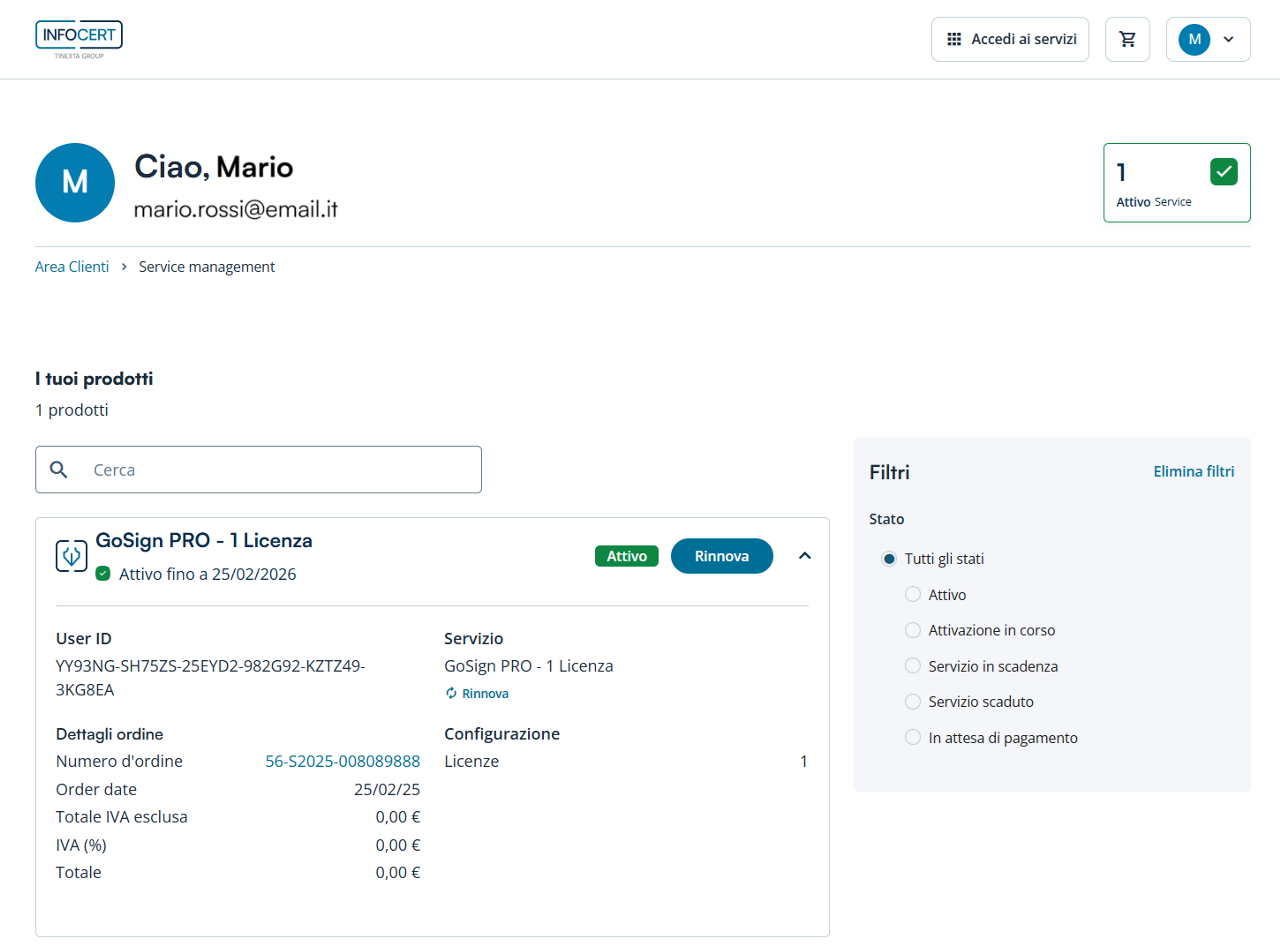Select the Servizio in scadenza filter
The height and width of the screenshot is (946, 1280).
912,666
